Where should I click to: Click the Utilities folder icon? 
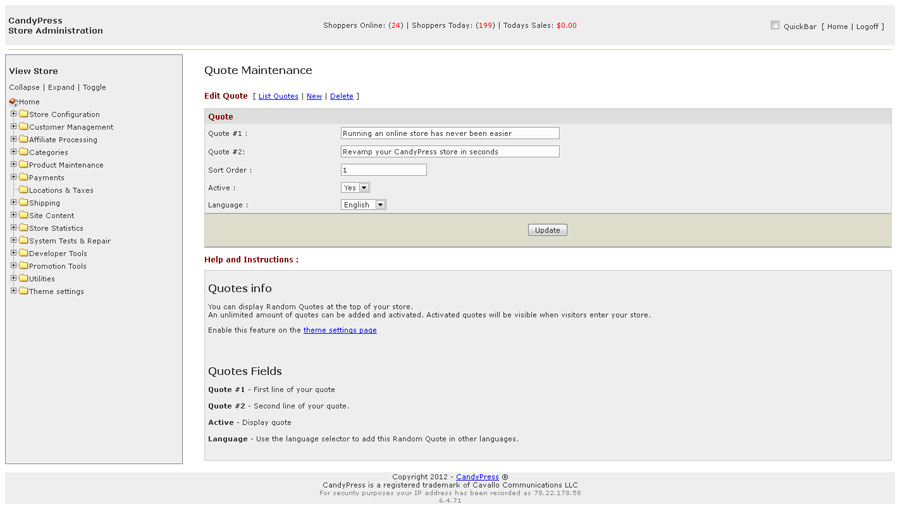click(x=24, y=278)
